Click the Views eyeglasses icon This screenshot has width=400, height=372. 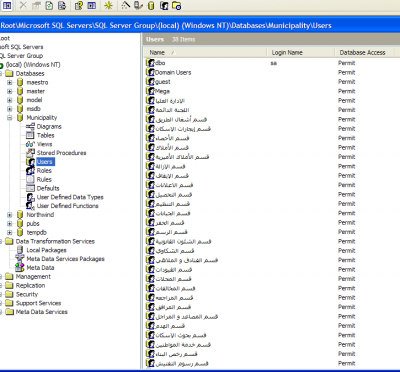tap(30, 144)
